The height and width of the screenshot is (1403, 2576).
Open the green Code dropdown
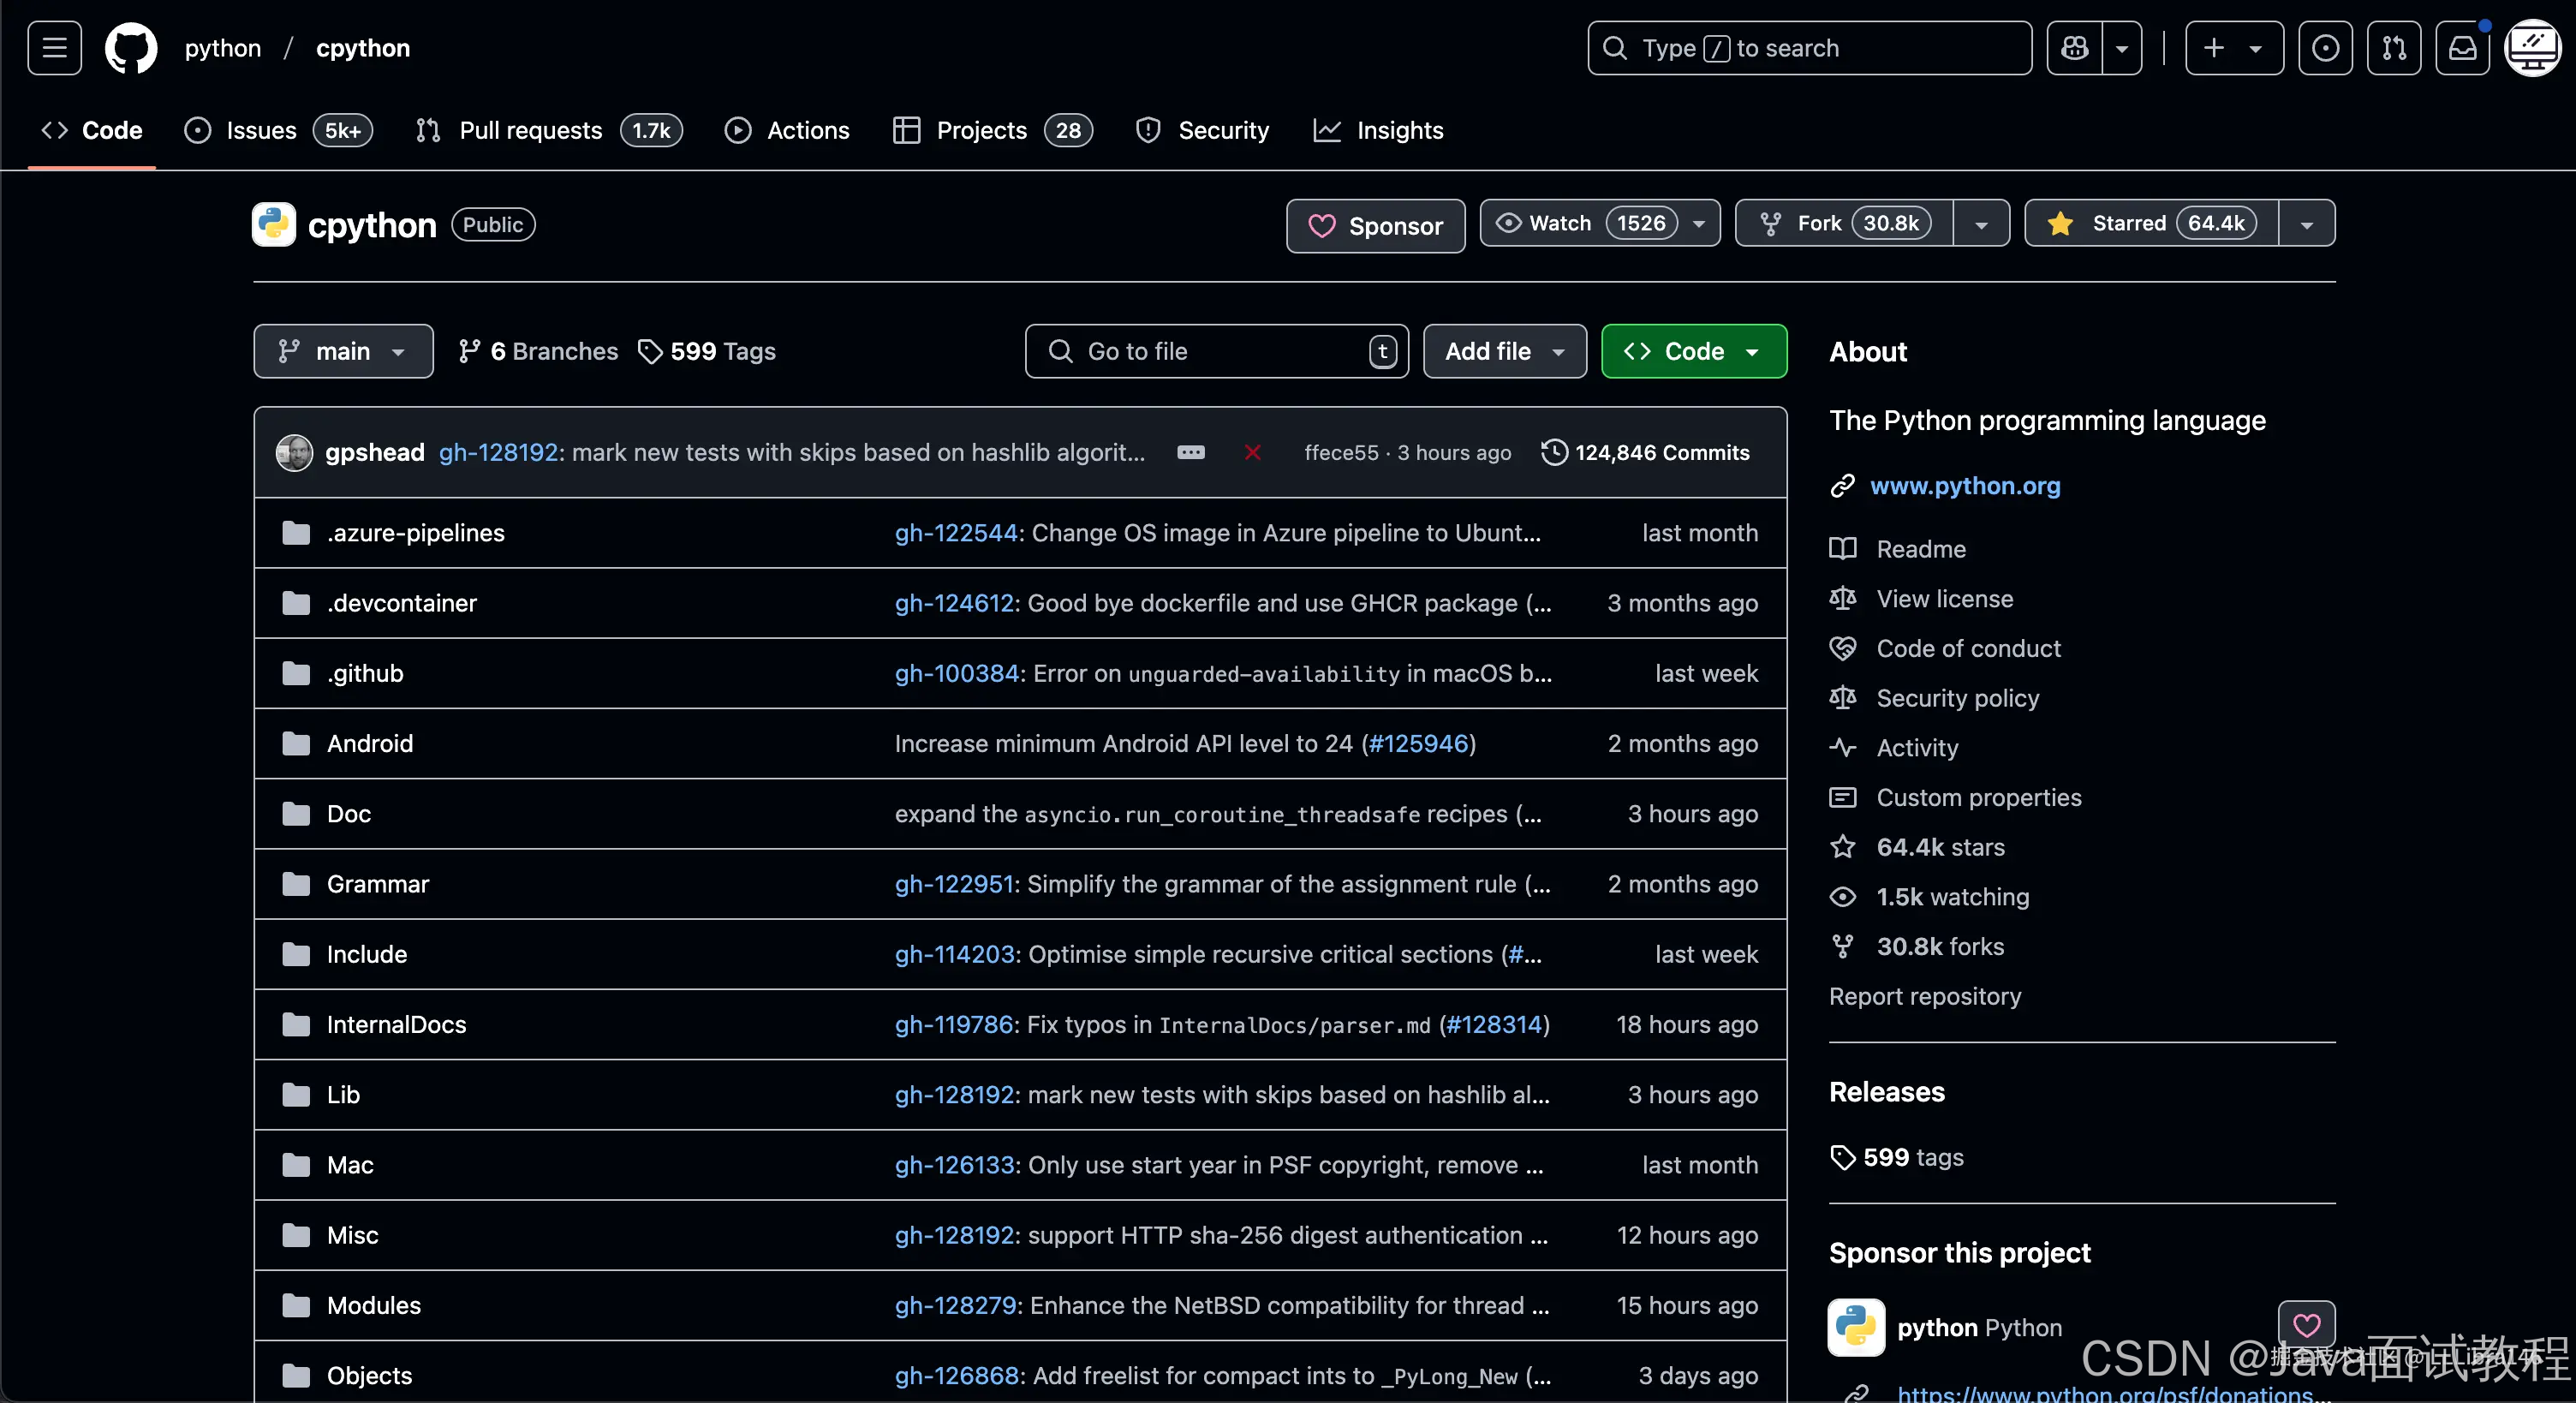[x=1694, y=351]
